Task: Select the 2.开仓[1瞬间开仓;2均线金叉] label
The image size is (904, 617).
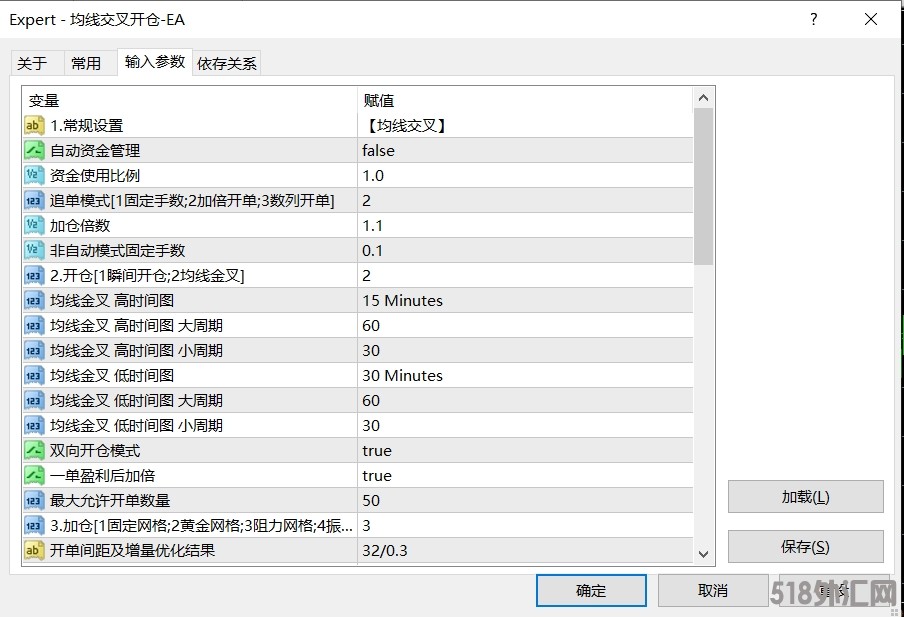Action: (x=147, y=276)
